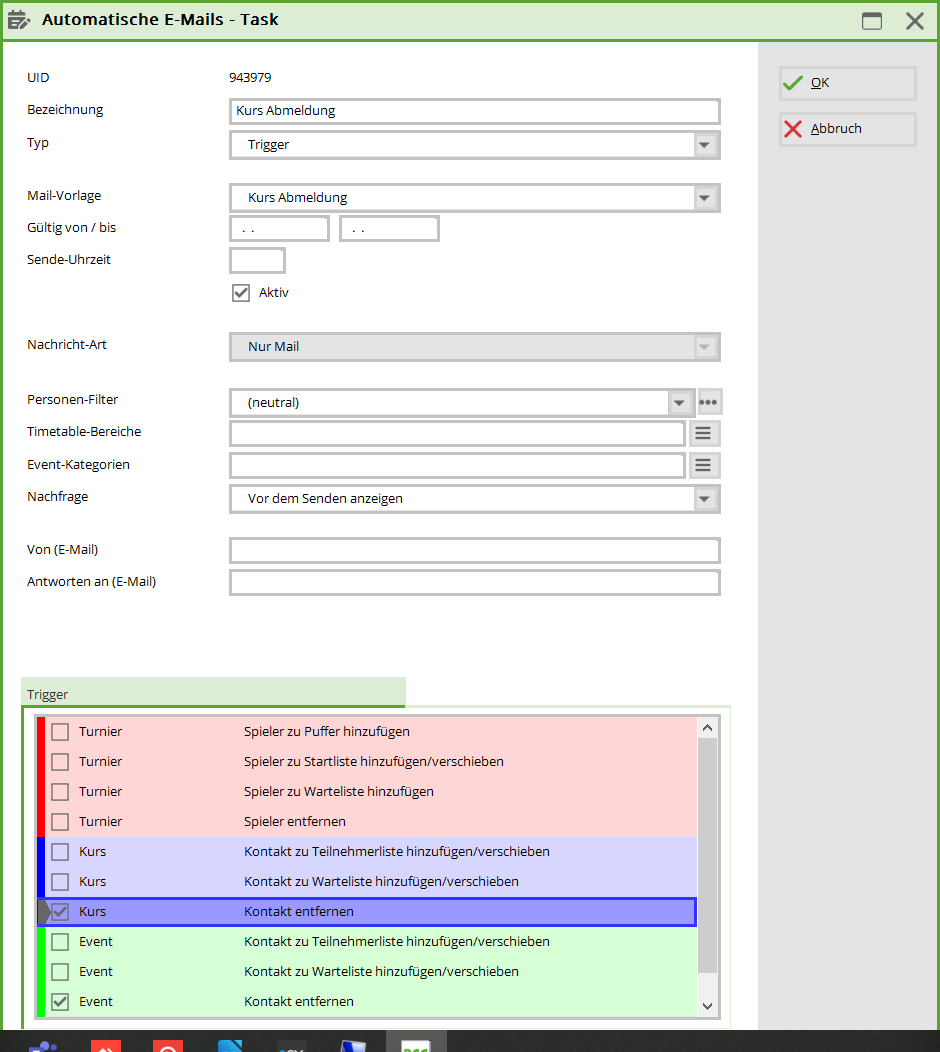The image size is (940, 1052).
Task: Cancel using the Abbruch button
Action: click(x=847, y=129)
